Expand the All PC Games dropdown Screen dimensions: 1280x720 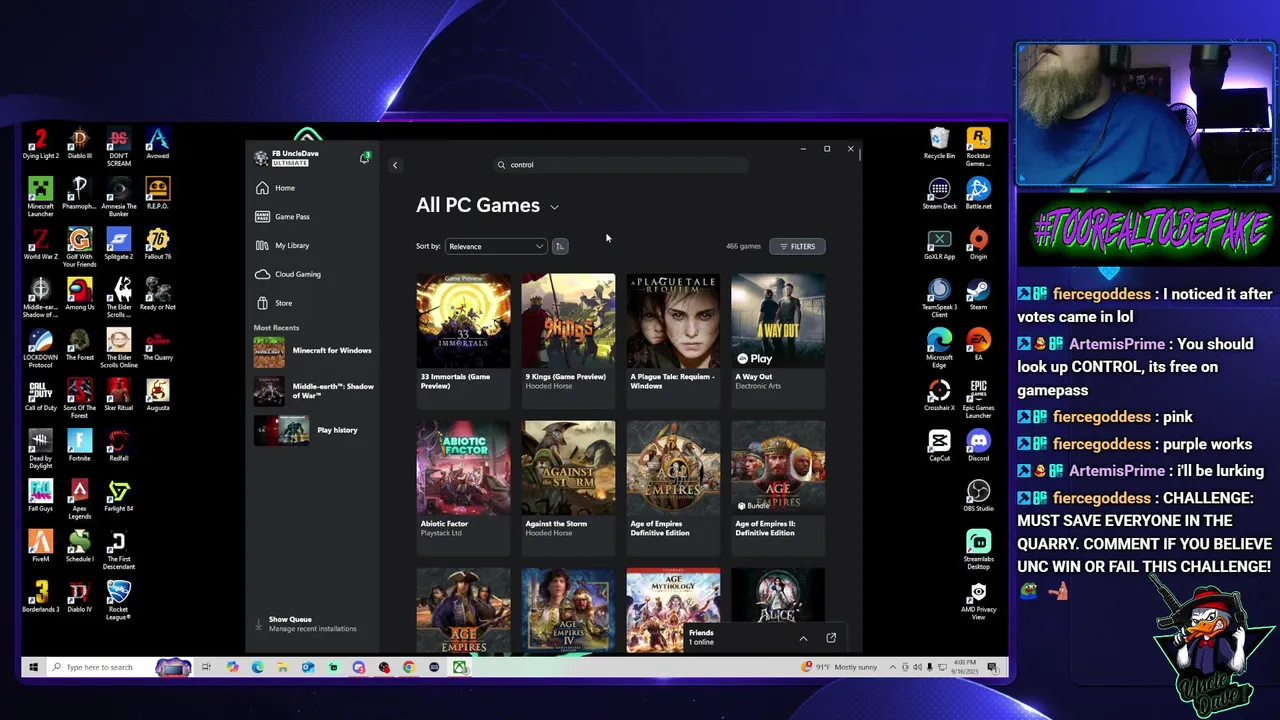[554, 207]
